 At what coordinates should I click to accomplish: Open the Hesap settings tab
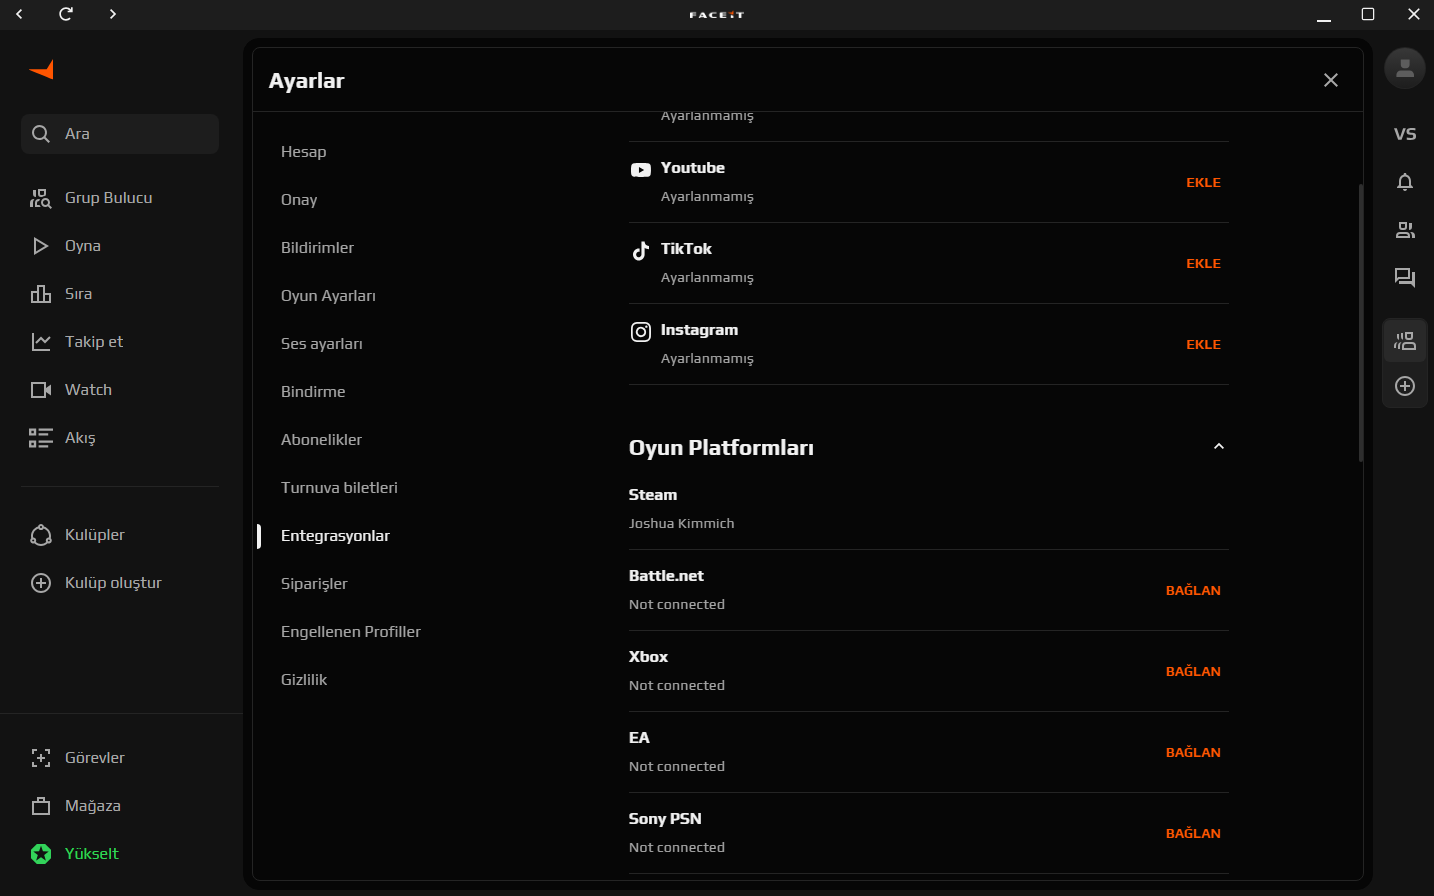304,152
